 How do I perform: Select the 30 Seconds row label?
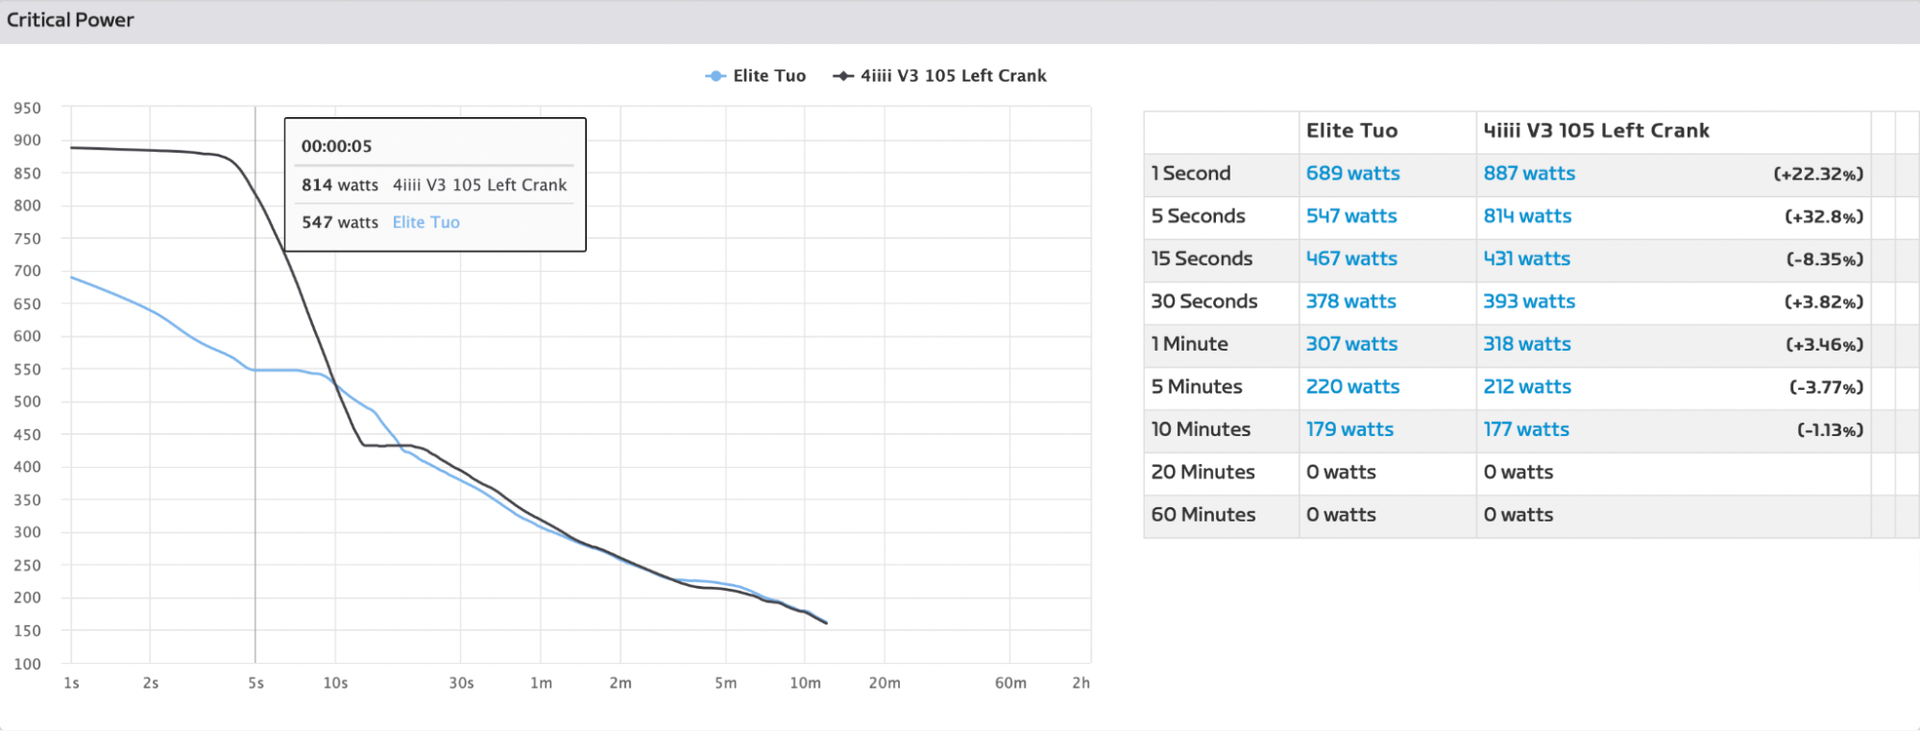point(1204,301)
